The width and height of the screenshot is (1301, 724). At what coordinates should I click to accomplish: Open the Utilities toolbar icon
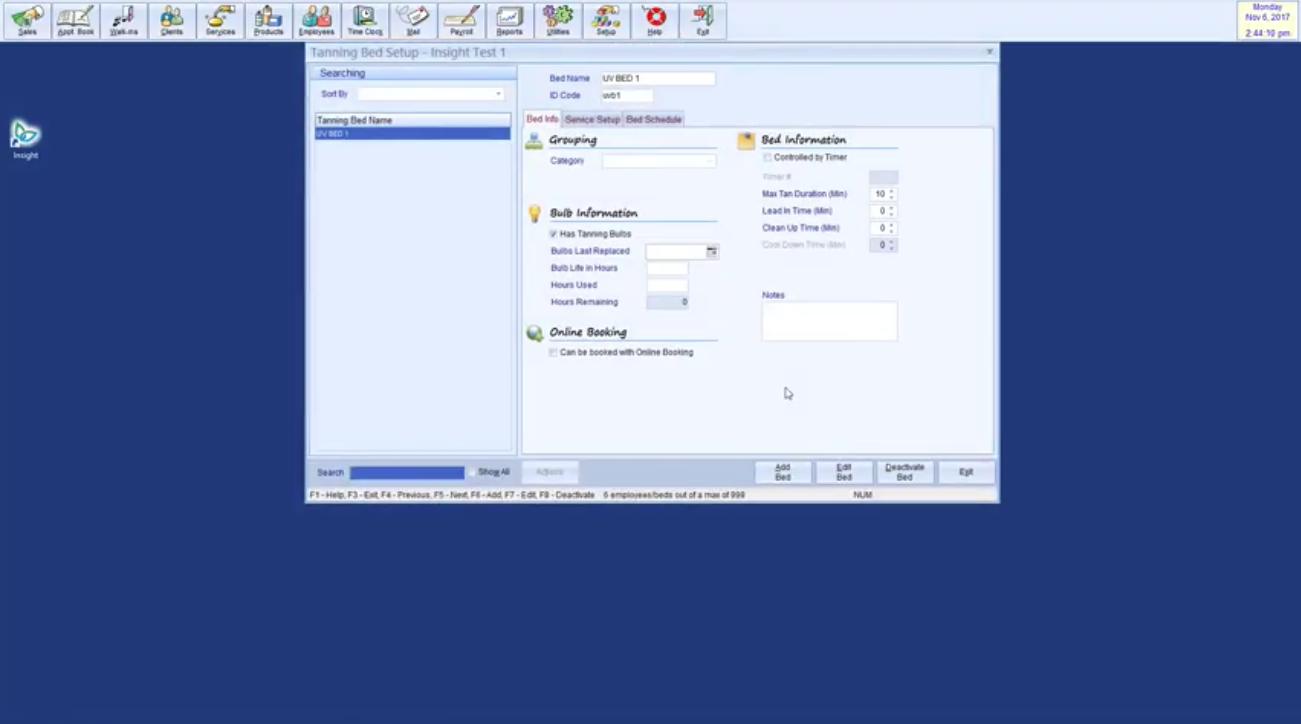pos(558,21)
